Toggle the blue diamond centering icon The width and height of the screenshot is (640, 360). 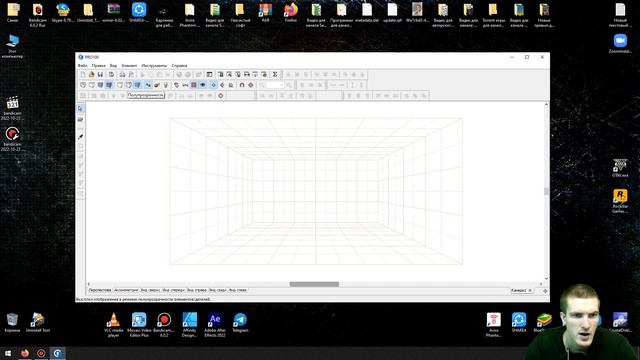tap(213, 85)
